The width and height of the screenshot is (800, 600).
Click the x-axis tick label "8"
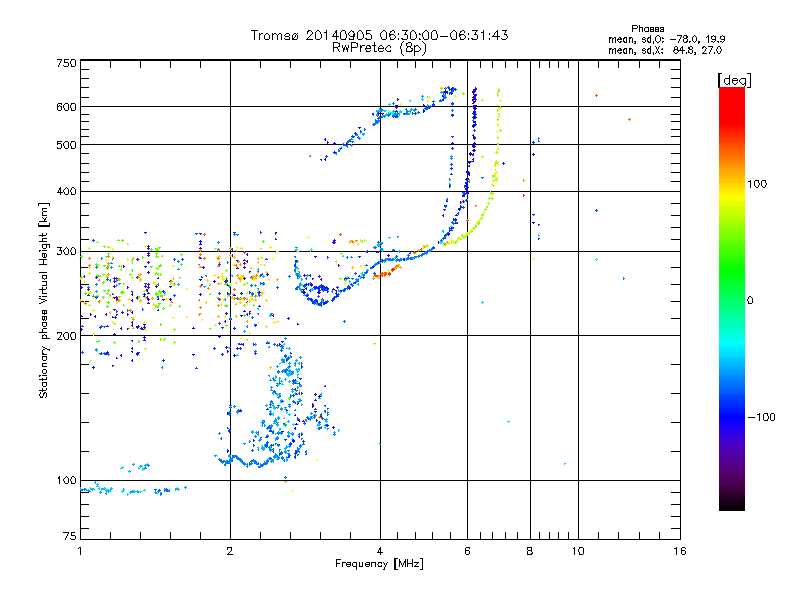[530, 551]
